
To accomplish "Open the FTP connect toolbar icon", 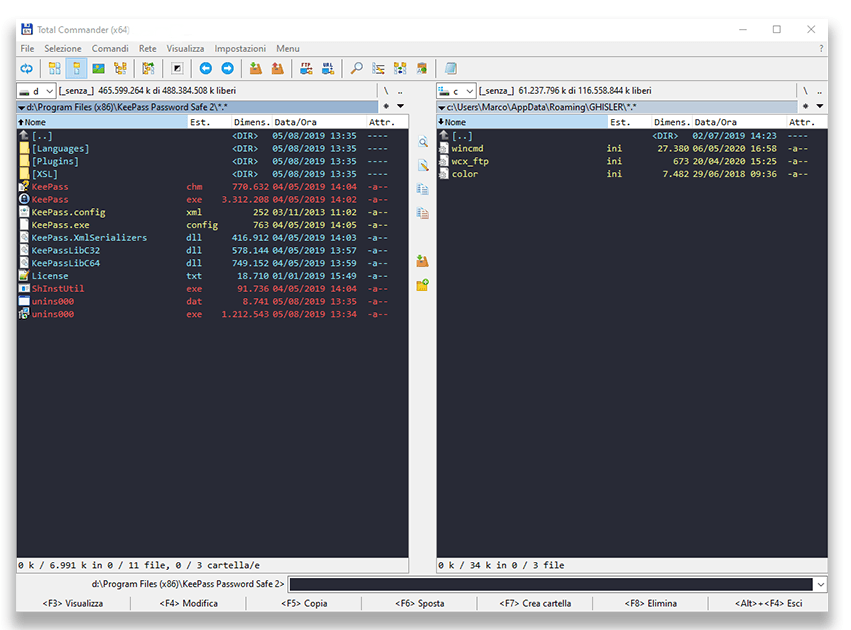I will [x=306, y=68].
